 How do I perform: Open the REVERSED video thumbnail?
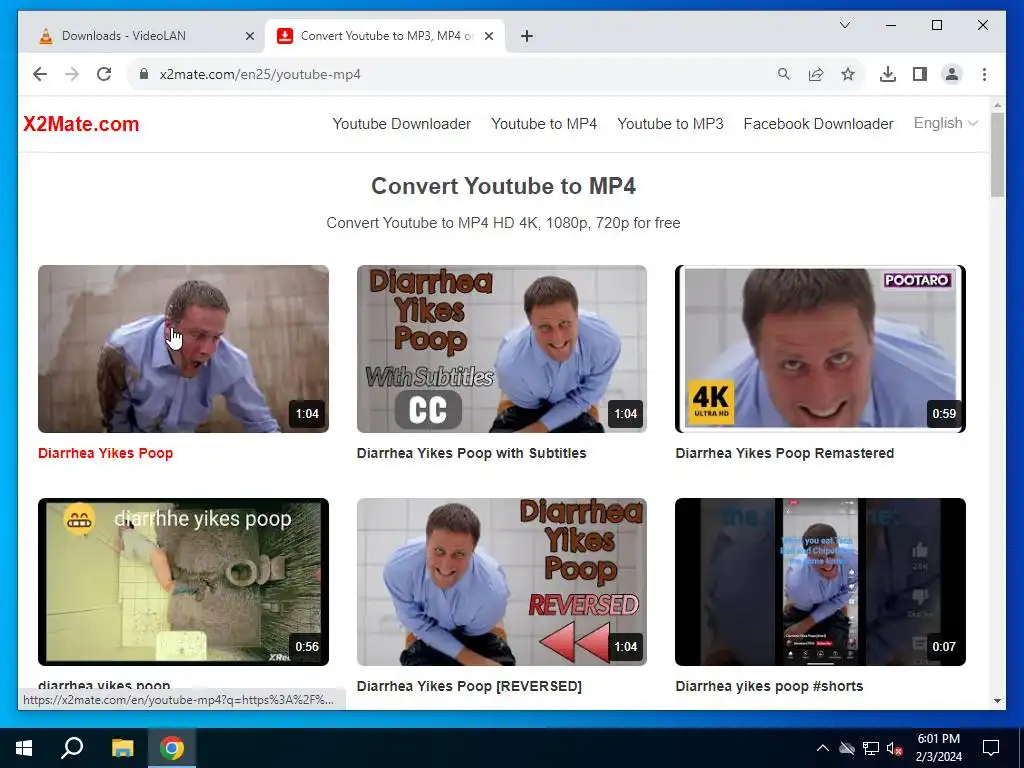(502, 582)
